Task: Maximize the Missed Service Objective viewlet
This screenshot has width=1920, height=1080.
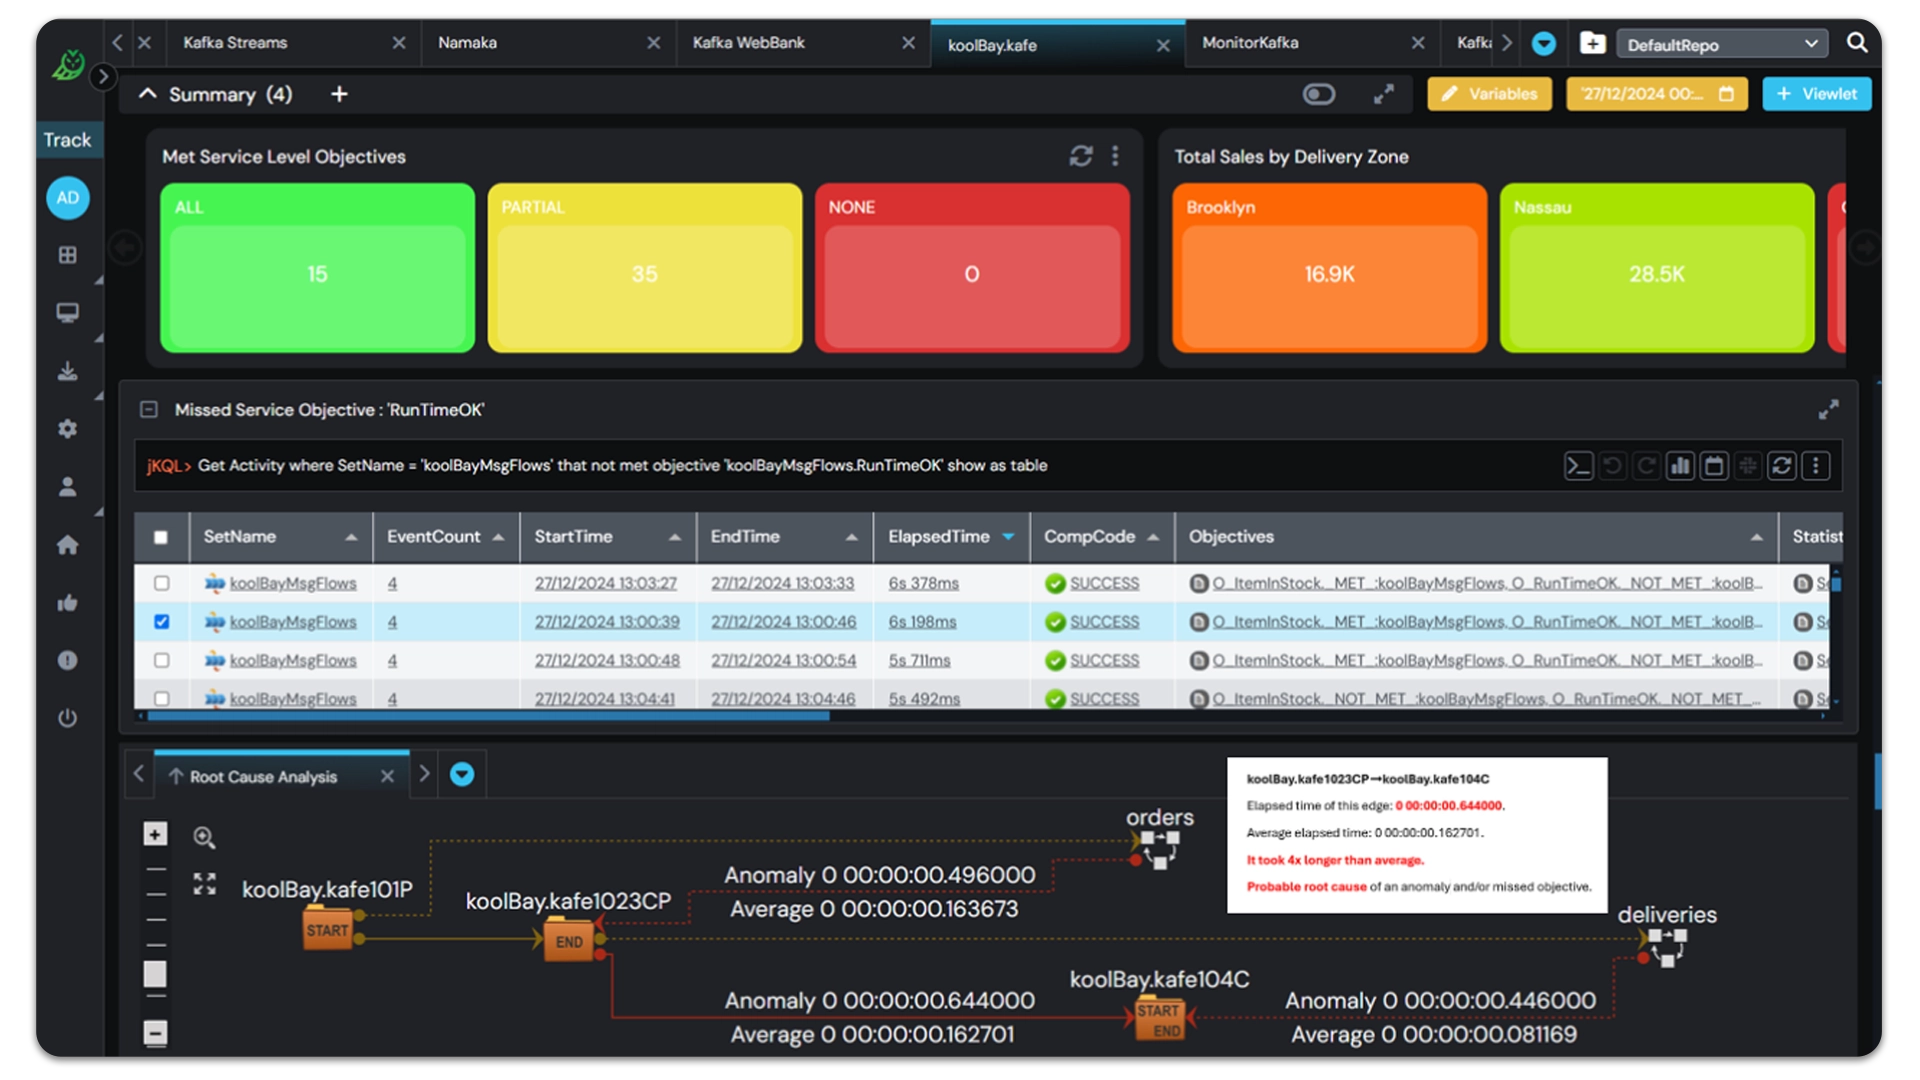Action: pos(1828,410)
